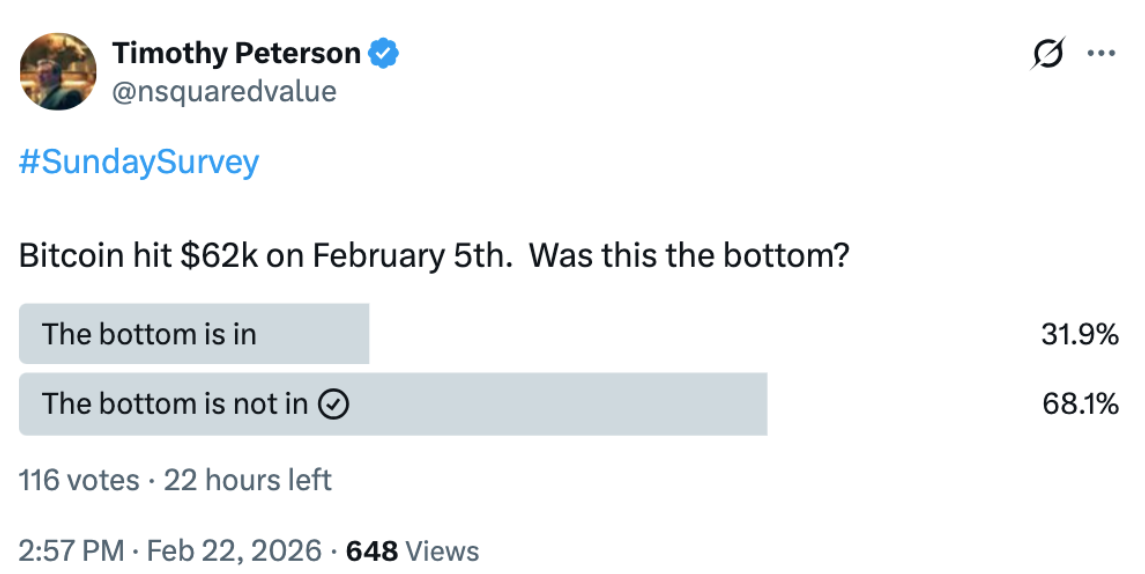Open the Grok actions icon
Screen dimensions: 1145x574
[x=1046, y=56]
